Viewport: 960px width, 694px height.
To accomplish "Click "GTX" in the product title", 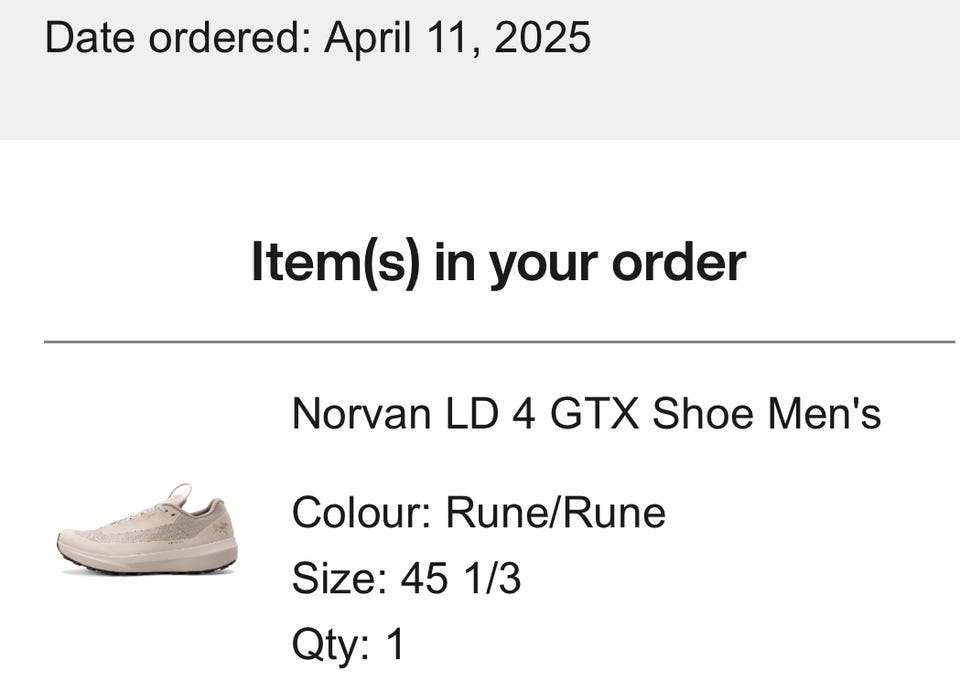I will [x=593, y=413].
